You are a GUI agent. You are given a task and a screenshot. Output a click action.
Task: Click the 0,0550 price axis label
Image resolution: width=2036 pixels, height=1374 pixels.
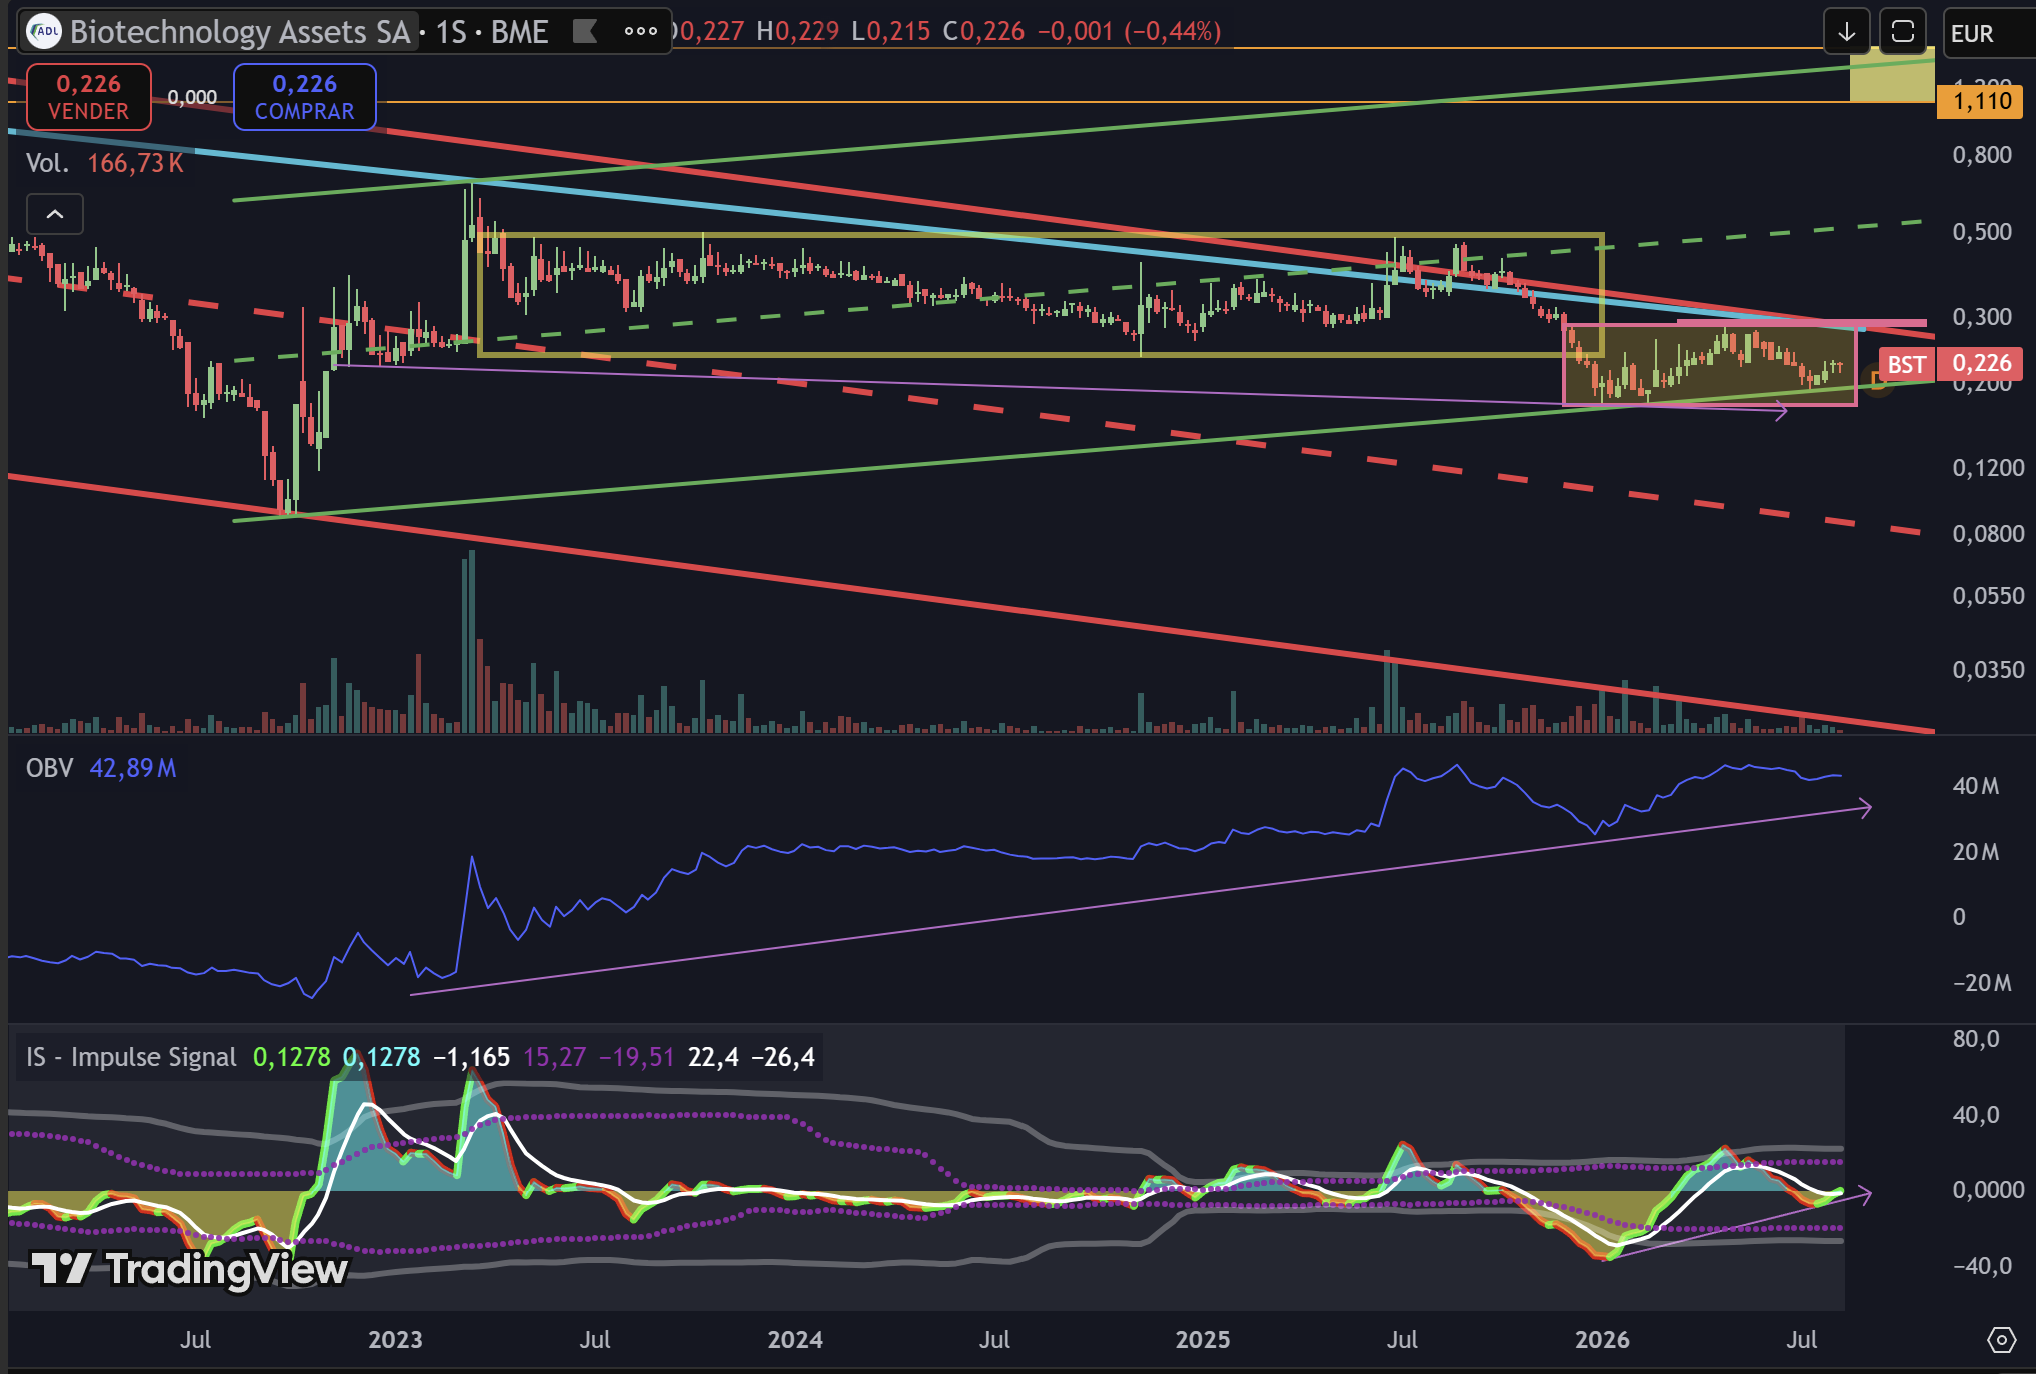[x=1988, y=596]
